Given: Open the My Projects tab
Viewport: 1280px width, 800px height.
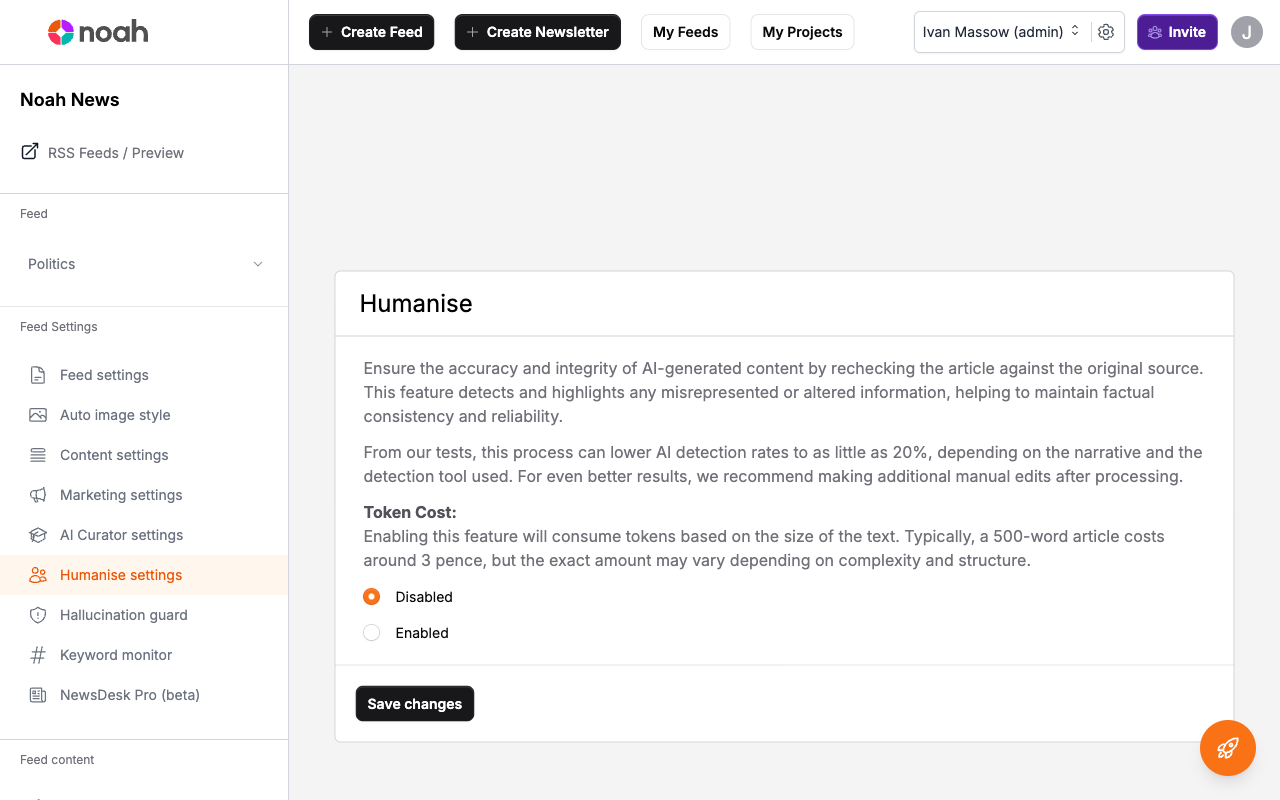Looking at the screenshot, I should pos(802,32).
